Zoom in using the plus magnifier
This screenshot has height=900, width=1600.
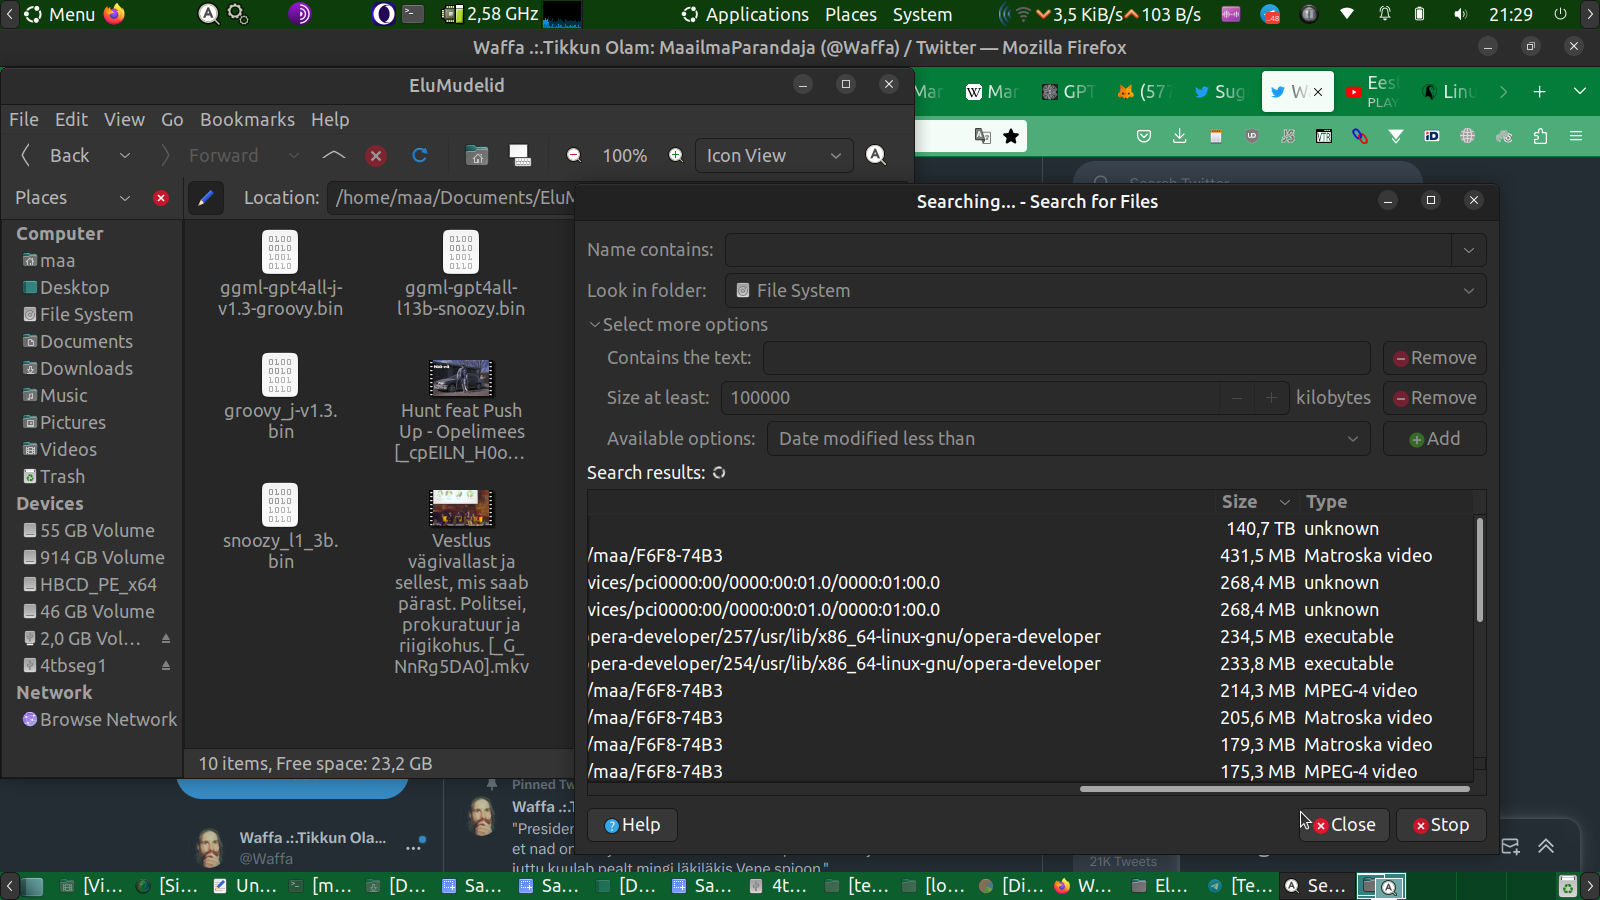[676, 155]
